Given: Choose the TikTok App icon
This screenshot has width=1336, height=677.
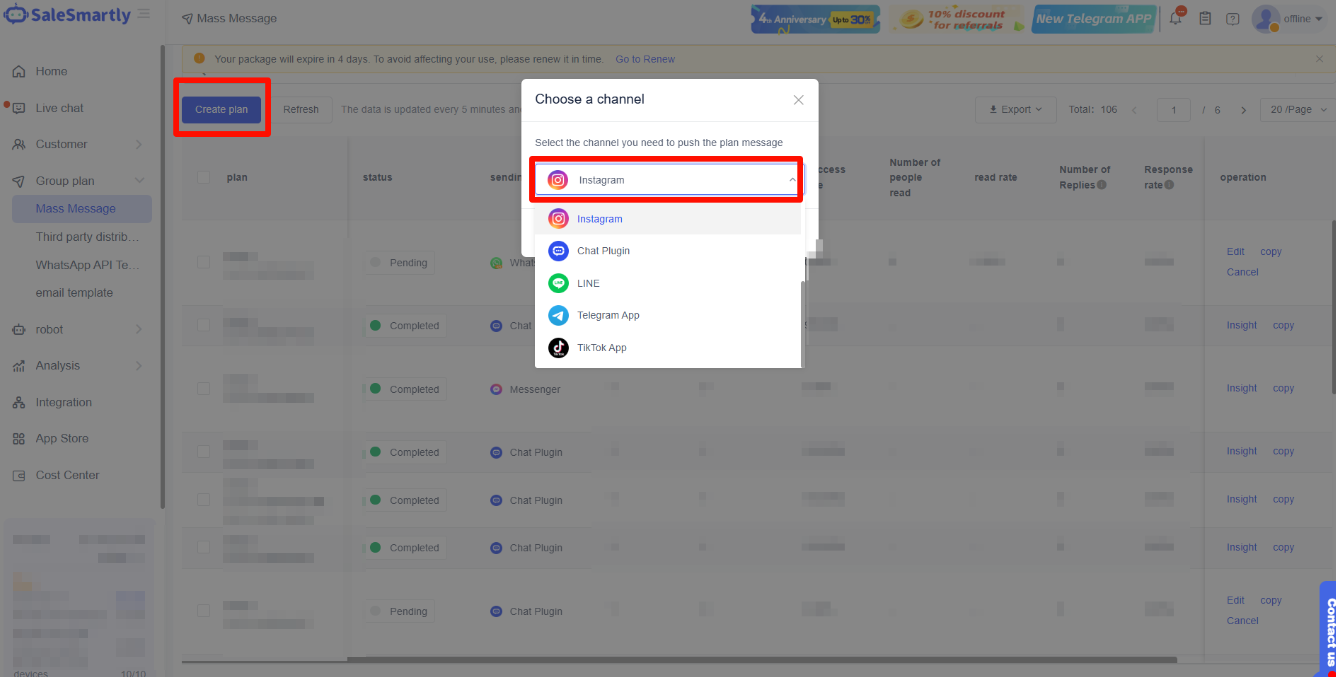Looking at the screenshot, I should click(558, 348).
